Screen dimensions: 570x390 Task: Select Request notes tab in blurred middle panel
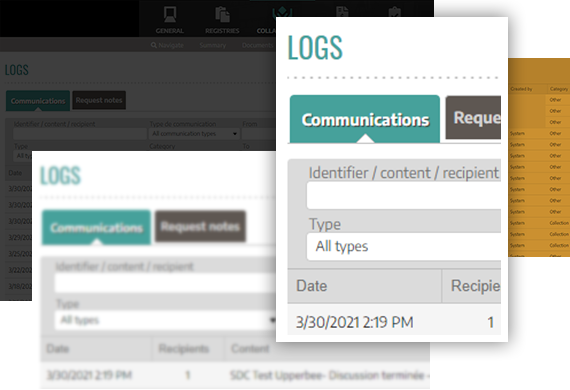coord(200,226)
